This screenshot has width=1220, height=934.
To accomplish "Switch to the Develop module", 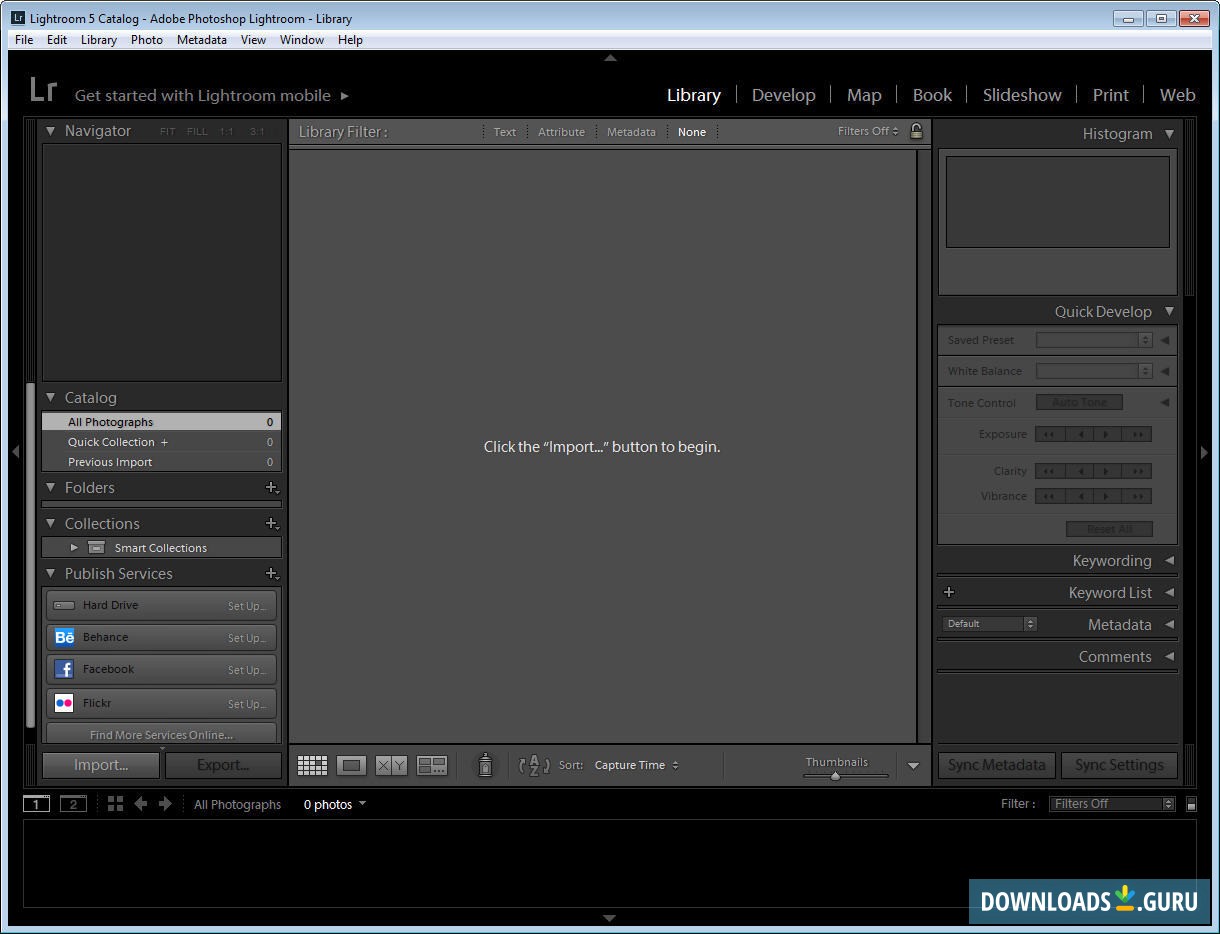I will 783,95.
